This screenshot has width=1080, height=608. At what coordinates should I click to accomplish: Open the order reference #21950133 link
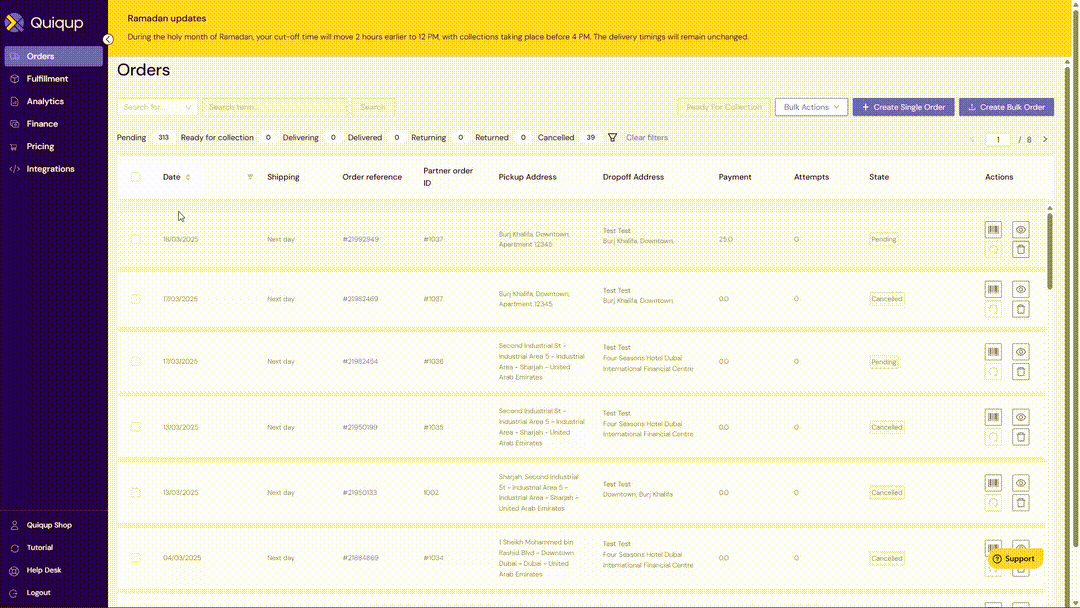pos(360,492)
